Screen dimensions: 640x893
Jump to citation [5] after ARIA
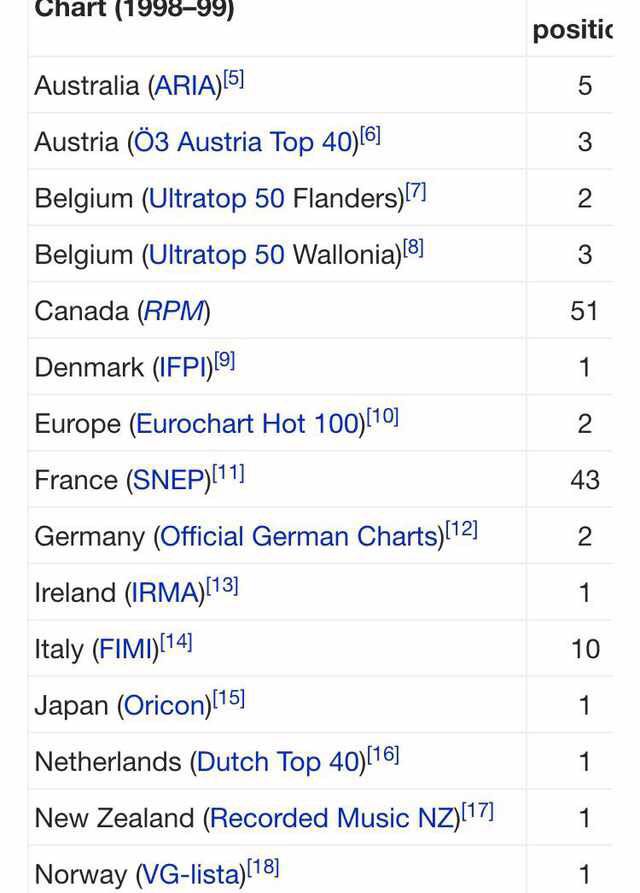tap(233, 79)
